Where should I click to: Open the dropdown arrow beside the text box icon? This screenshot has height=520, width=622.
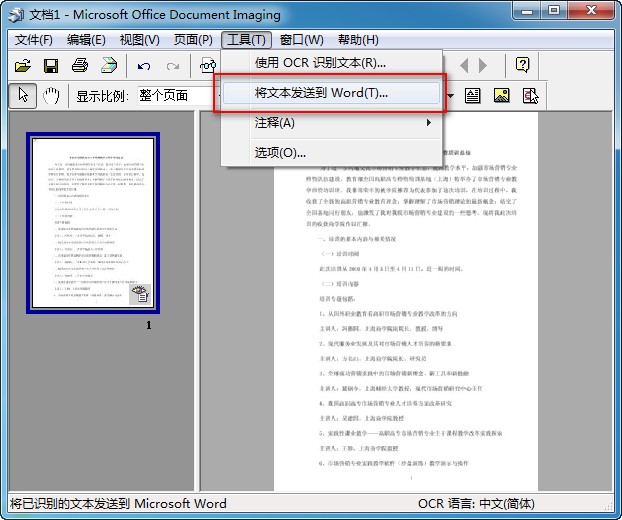coord(450,96)
